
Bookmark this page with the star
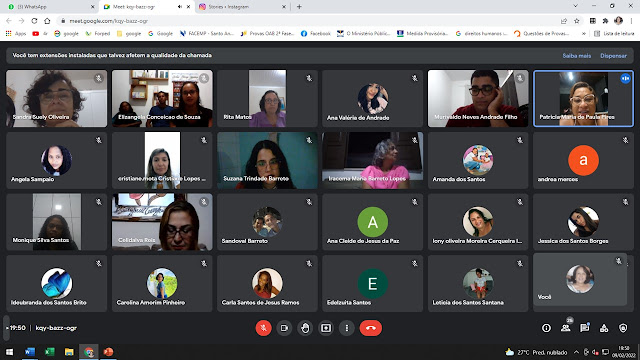tap(576, 21)
